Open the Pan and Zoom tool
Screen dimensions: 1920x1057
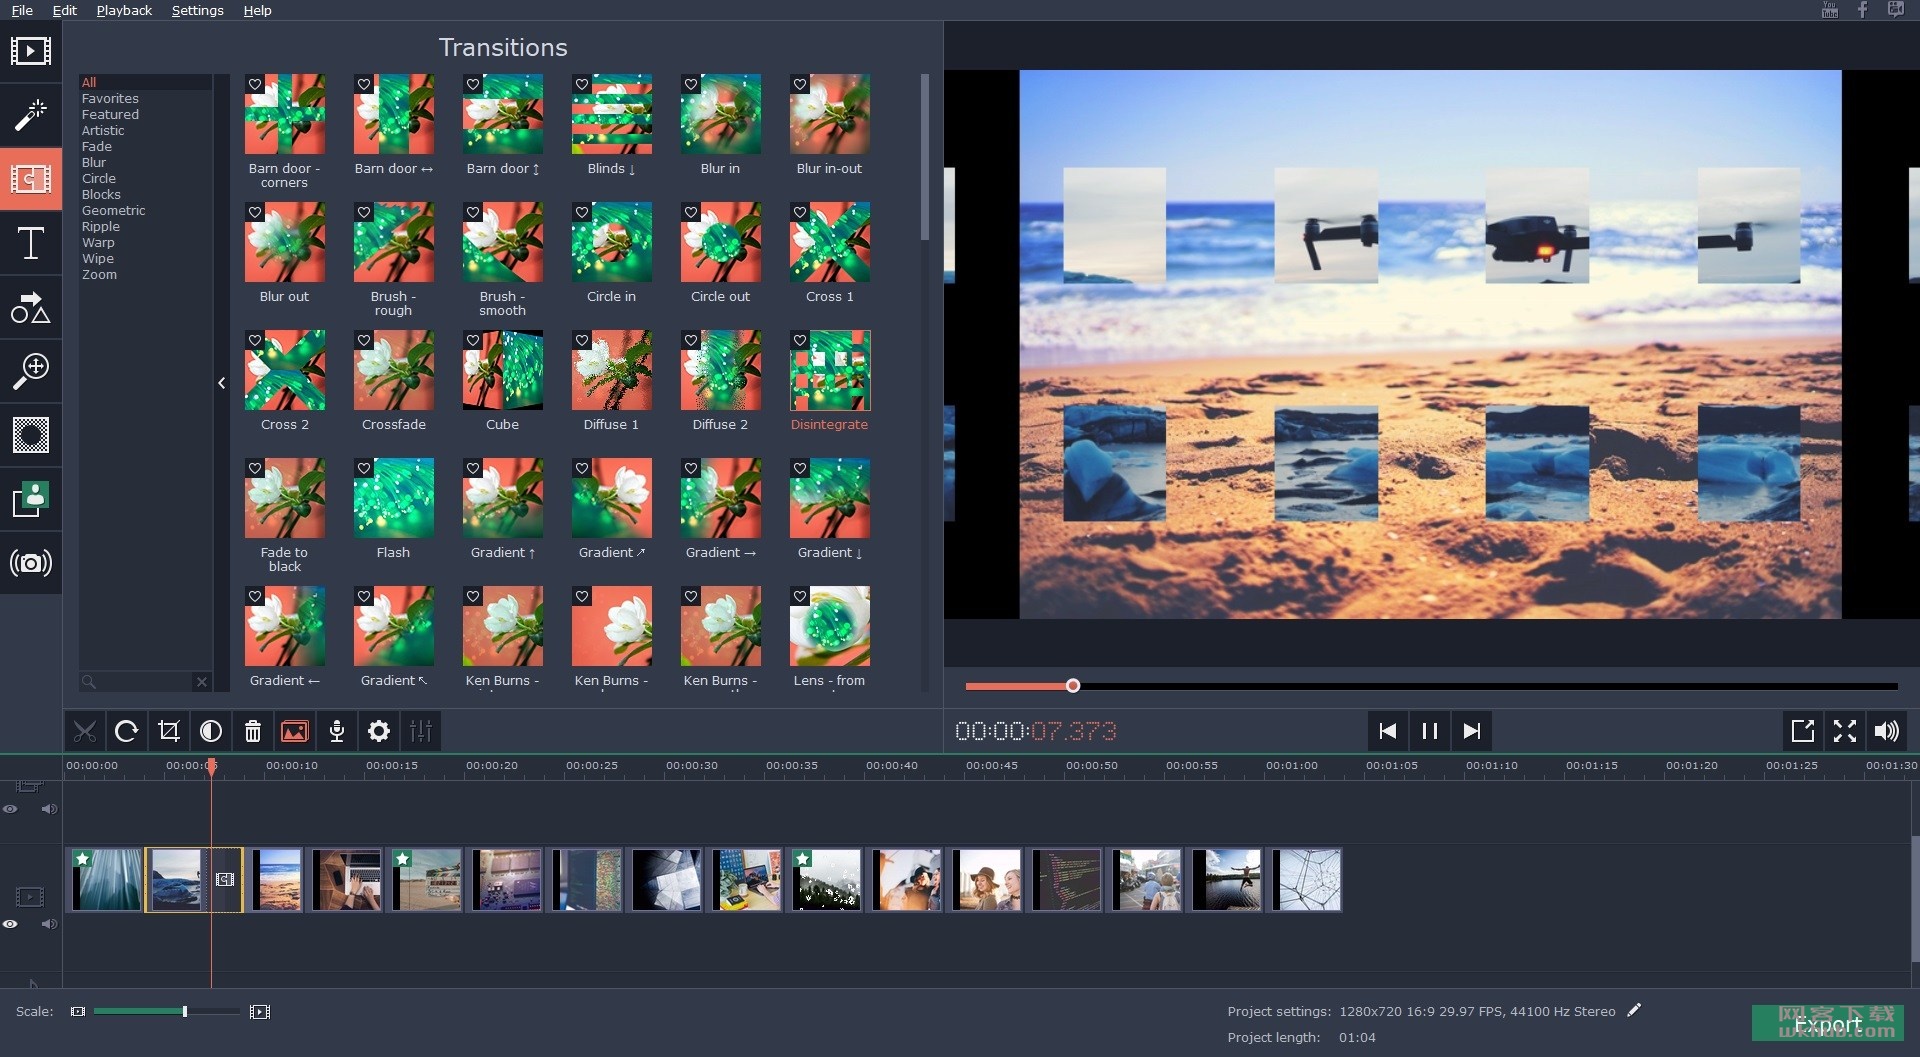tap(31, 371)
